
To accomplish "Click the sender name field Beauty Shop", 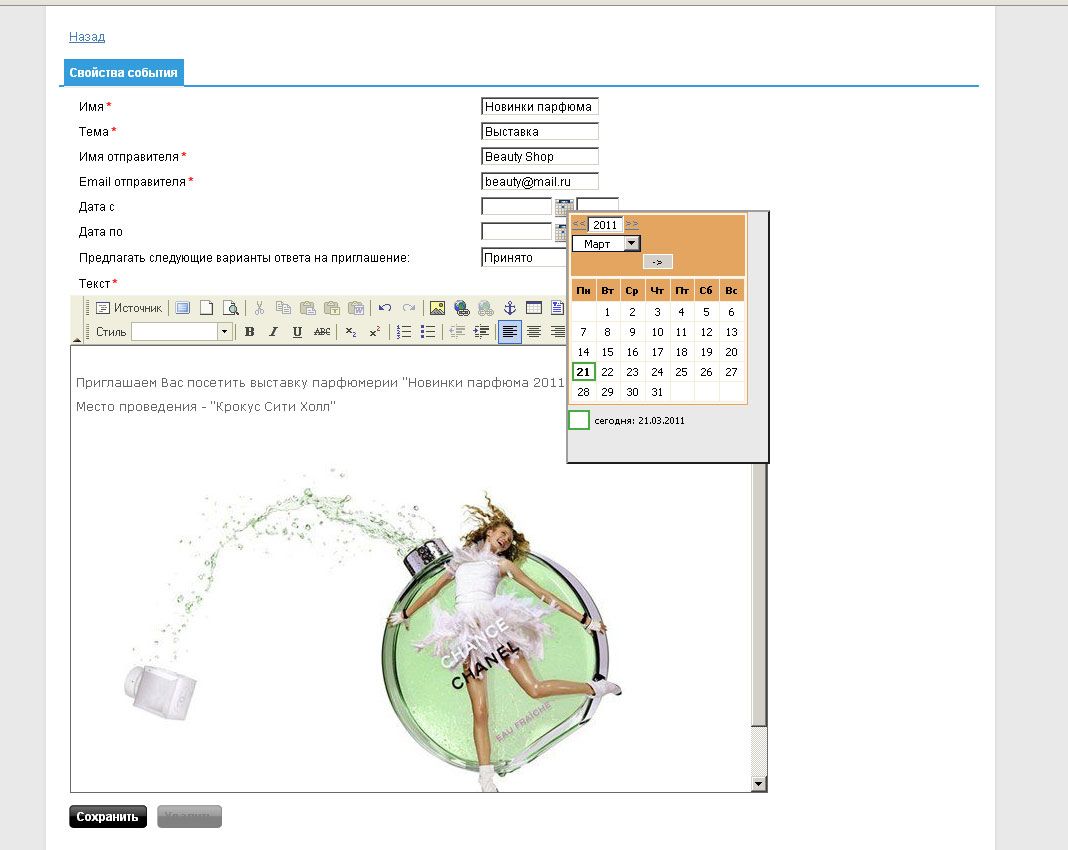I will [539, 157].
